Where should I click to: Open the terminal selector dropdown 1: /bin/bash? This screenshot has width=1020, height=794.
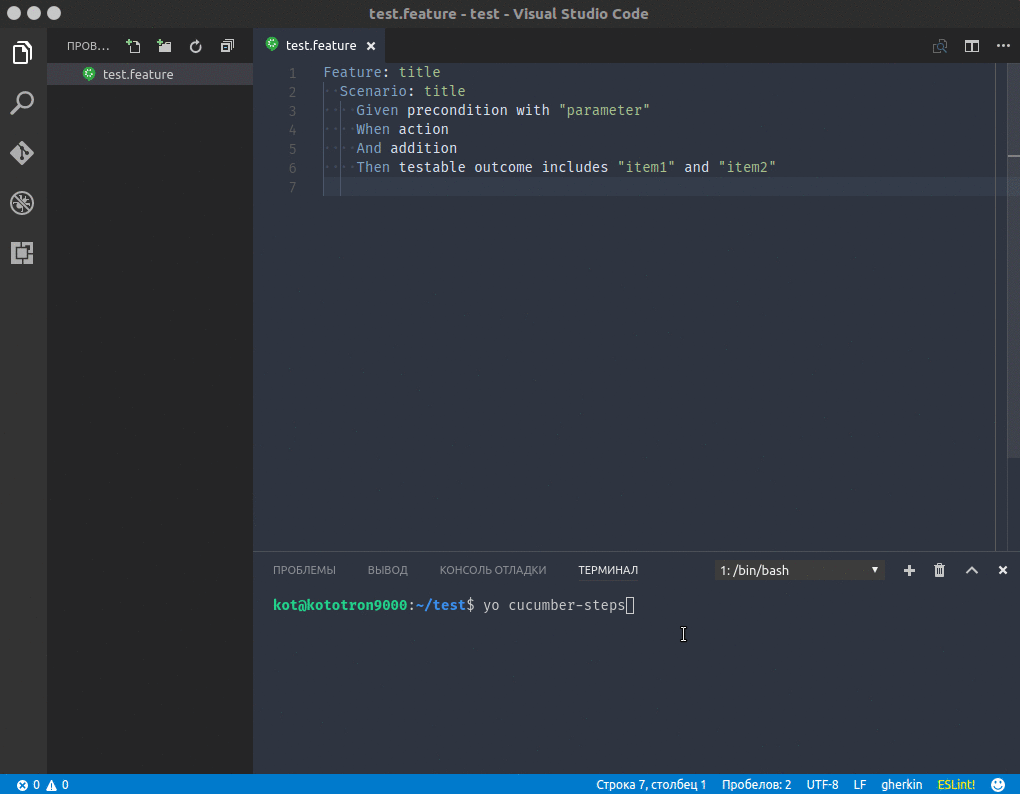[x=799, y=570]
